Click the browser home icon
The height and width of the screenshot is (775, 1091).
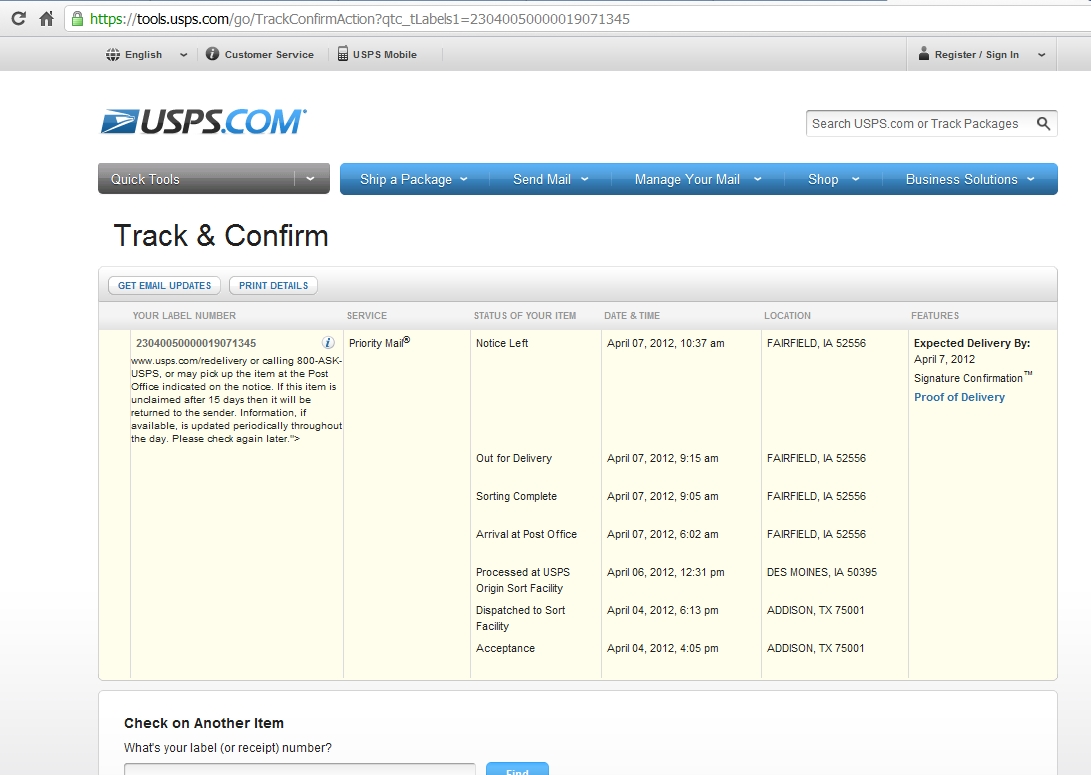(x=47, y=19)
